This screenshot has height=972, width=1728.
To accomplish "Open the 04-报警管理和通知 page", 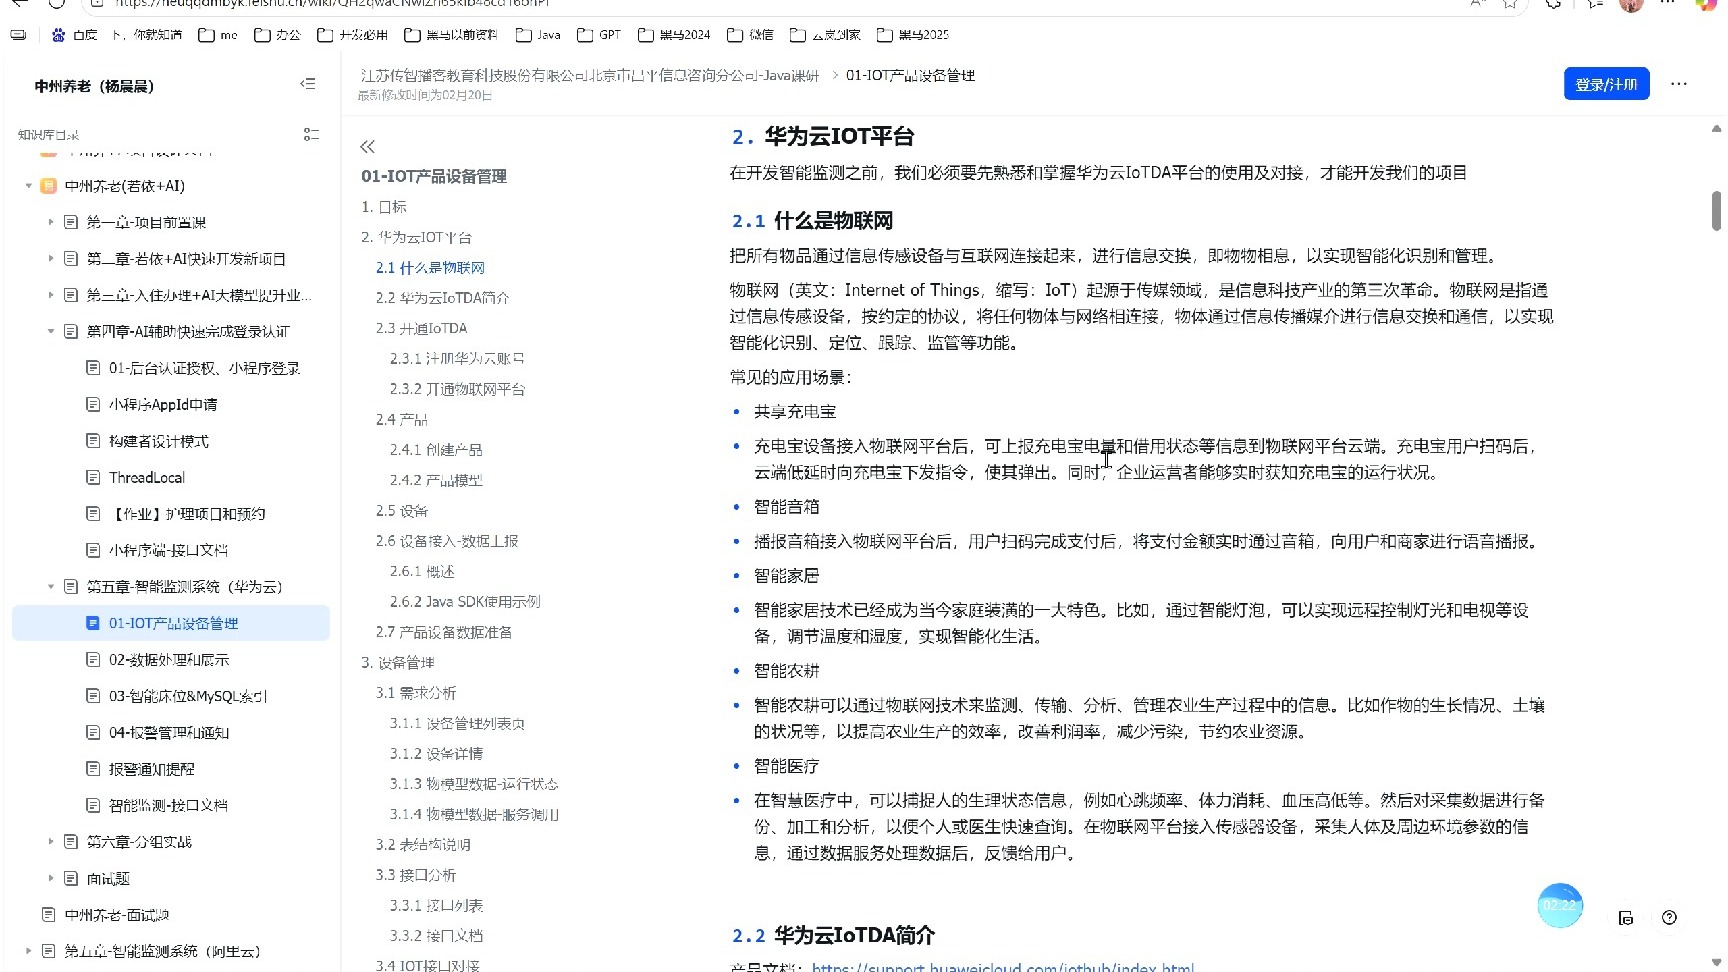I will click(169, 733).
